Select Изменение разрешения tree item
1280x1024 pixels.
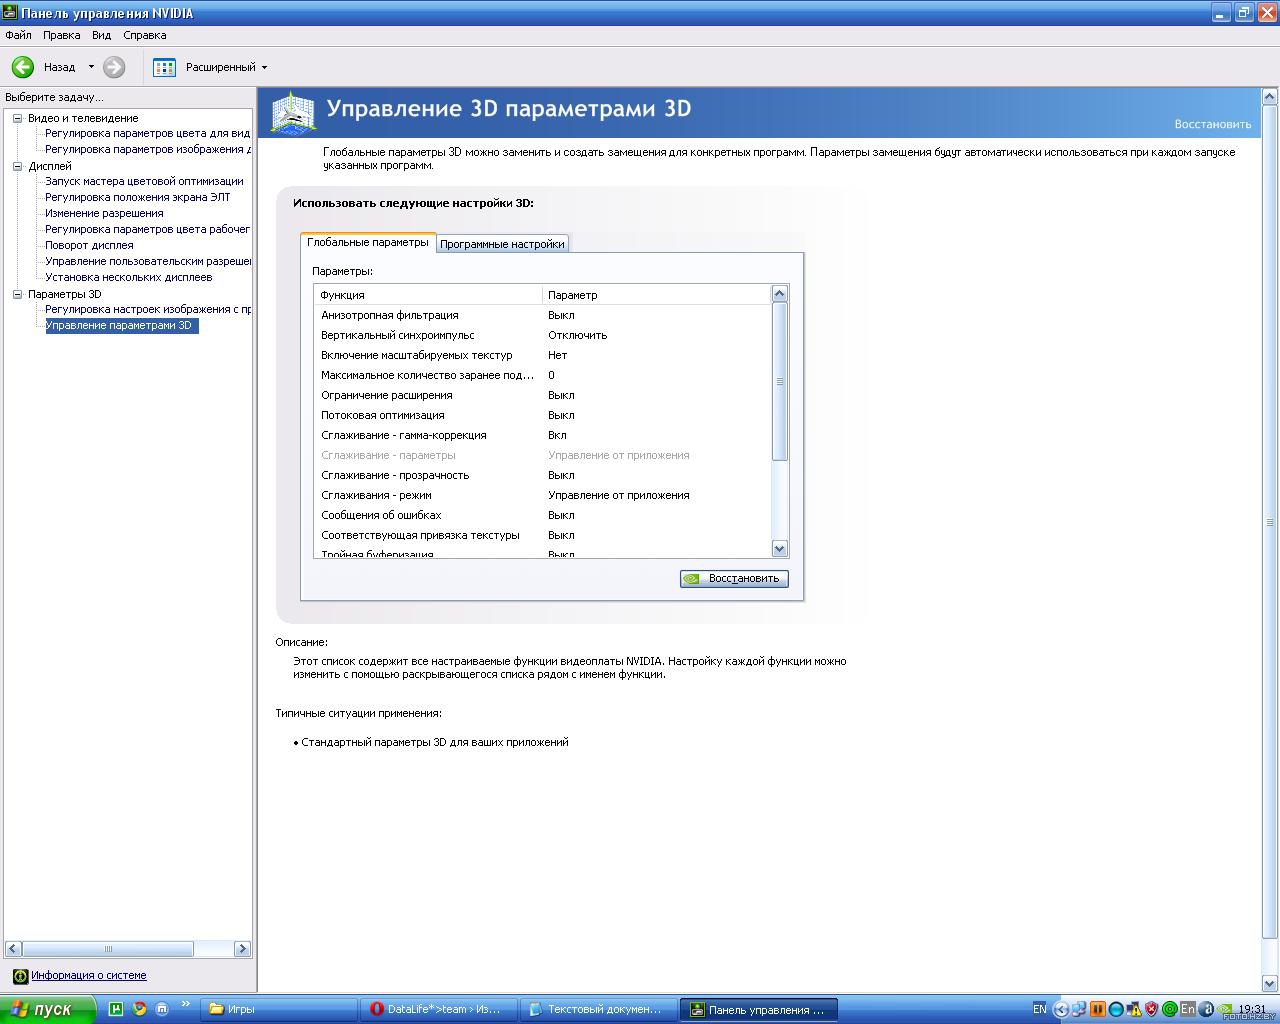coord(104,213)
